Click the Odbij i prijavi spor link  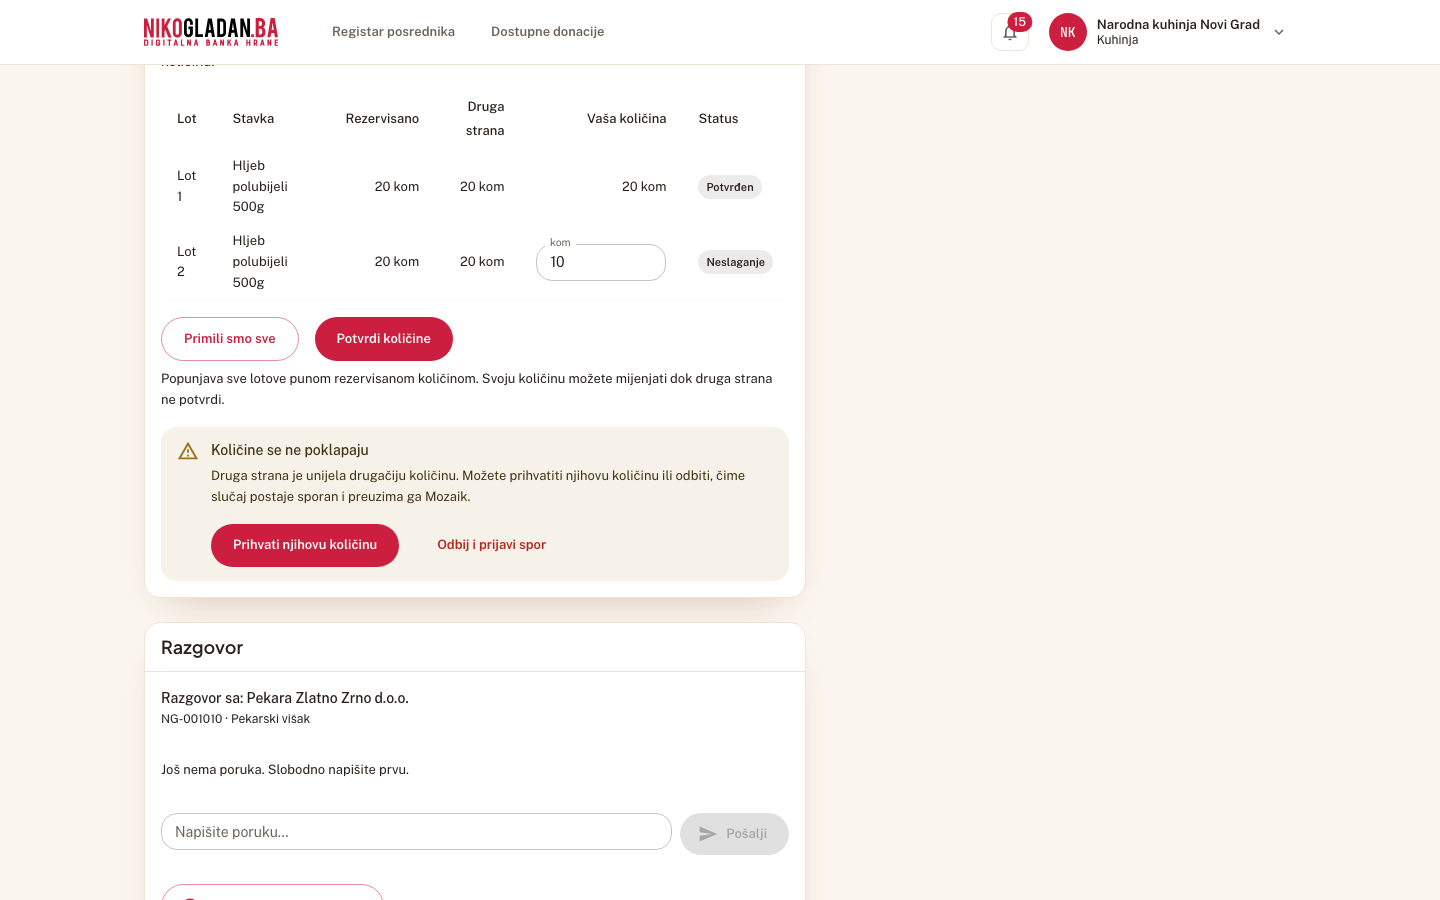[491, 545]
